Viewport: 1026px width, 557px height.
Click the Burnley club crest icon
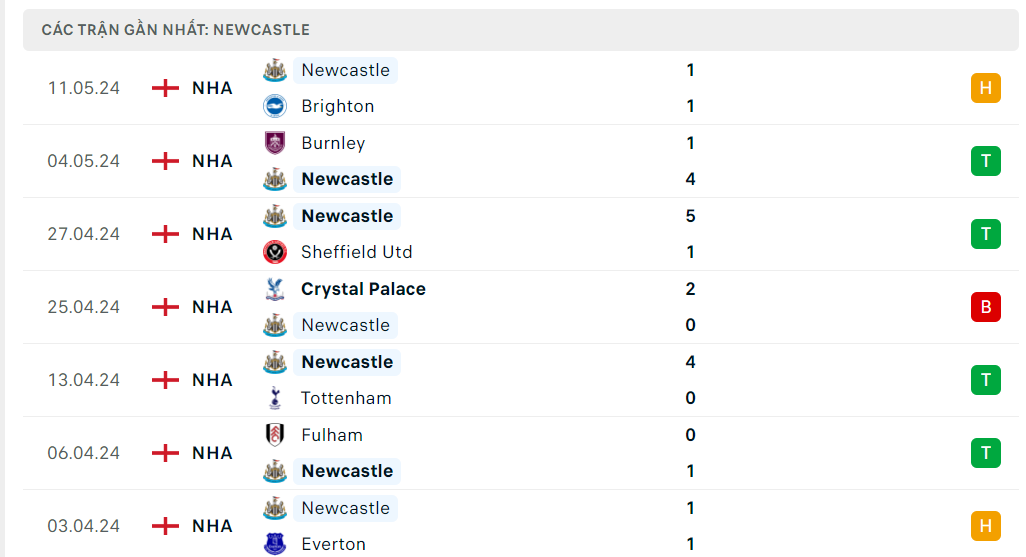[274, 143]
